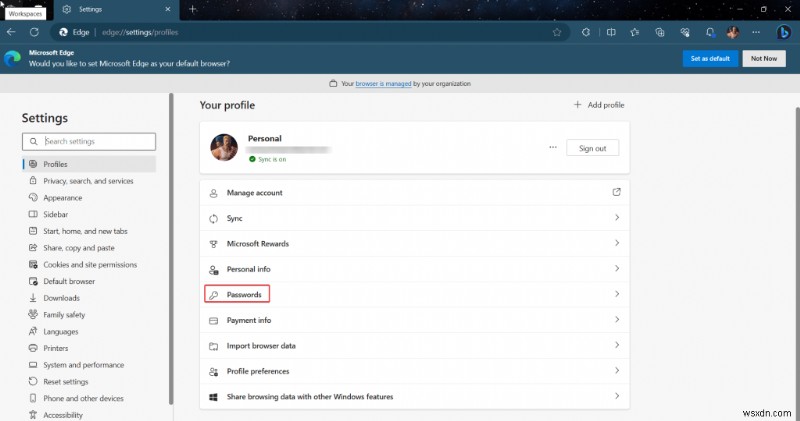This screenshot has width=800, height=421.
Task: Open Passwords settings
Action: pos(414,294)
